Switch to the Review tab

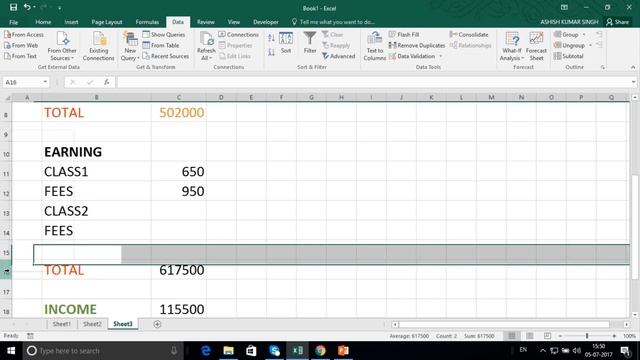(206, 22)
